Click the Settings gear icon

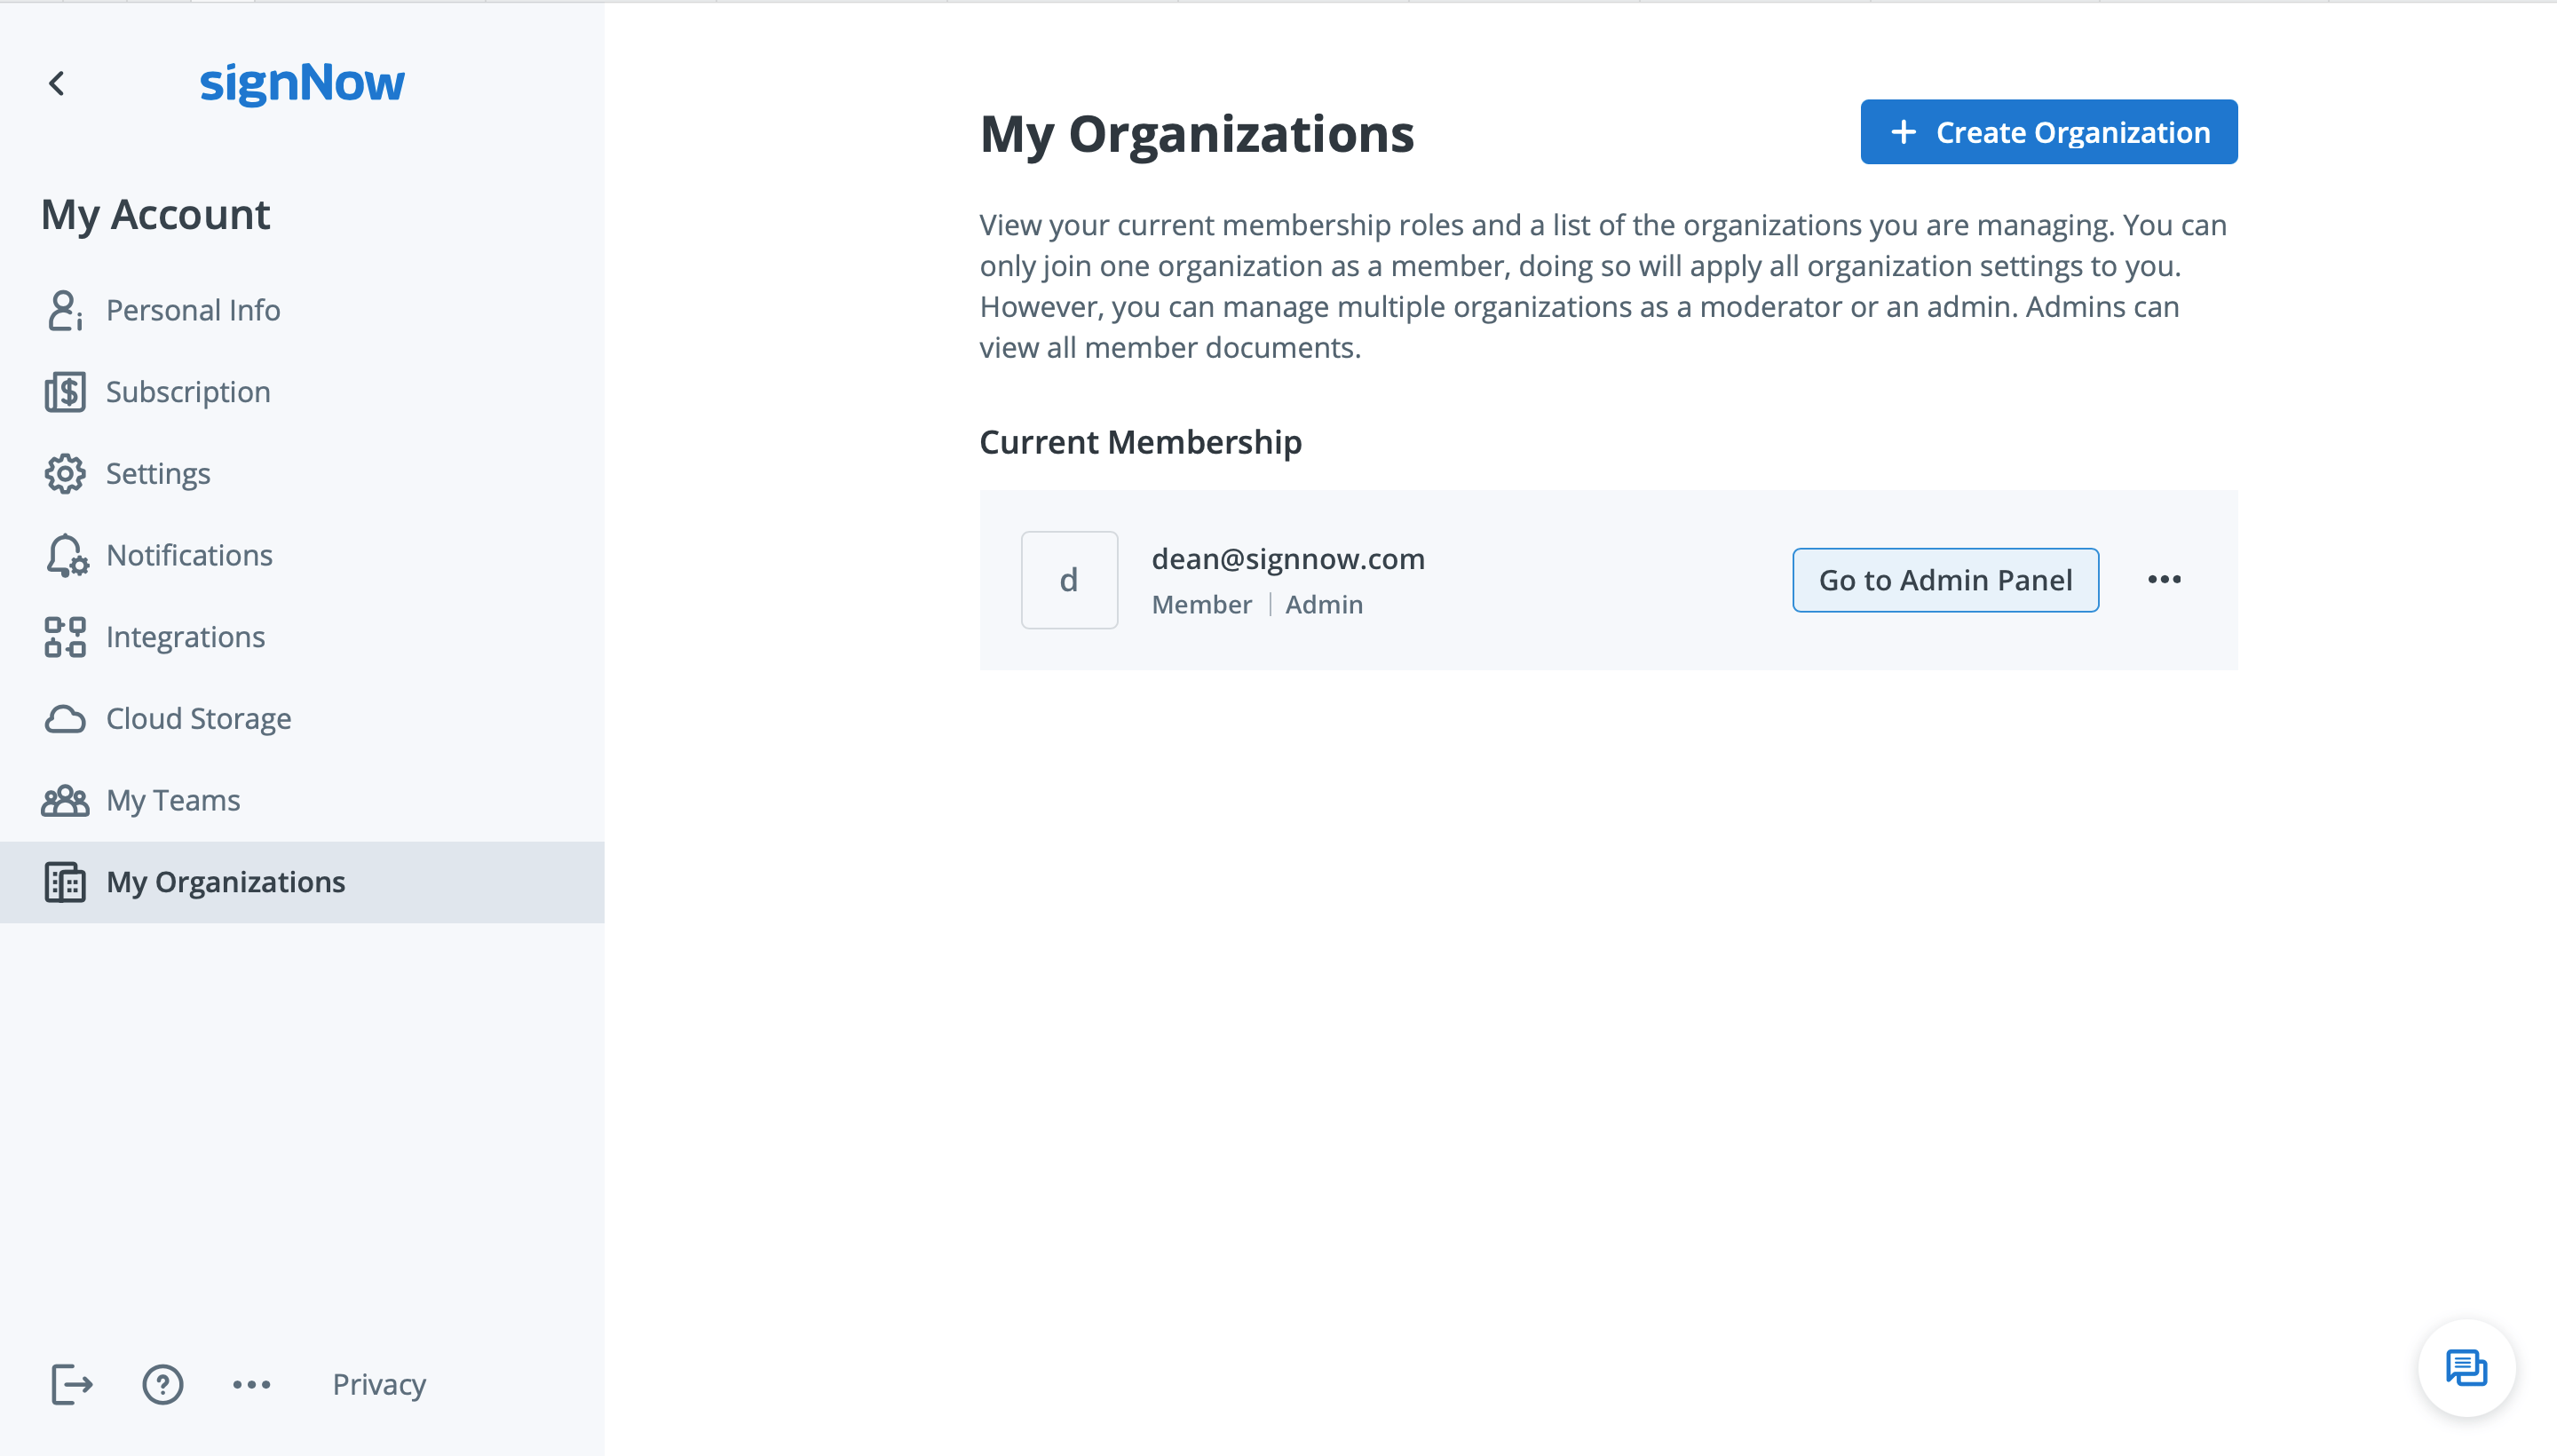[65, 472]
